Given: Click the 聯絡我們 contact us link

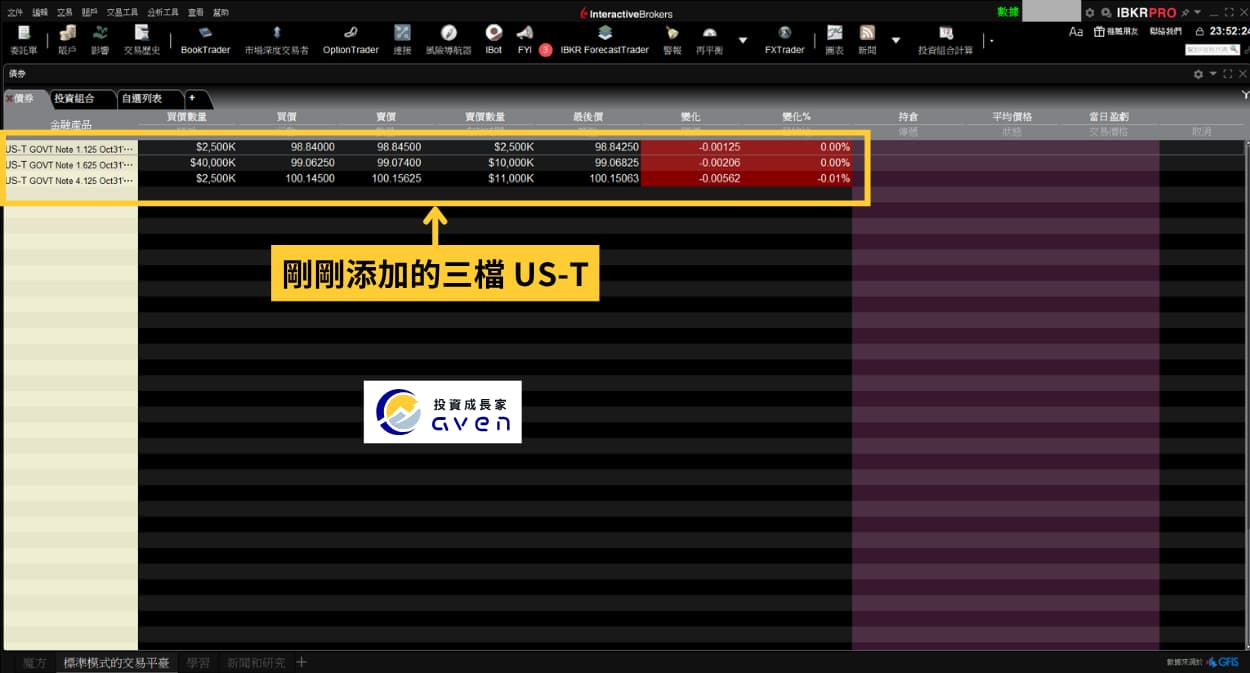Looking at the screenshot, I should (x=1165, y=32).
